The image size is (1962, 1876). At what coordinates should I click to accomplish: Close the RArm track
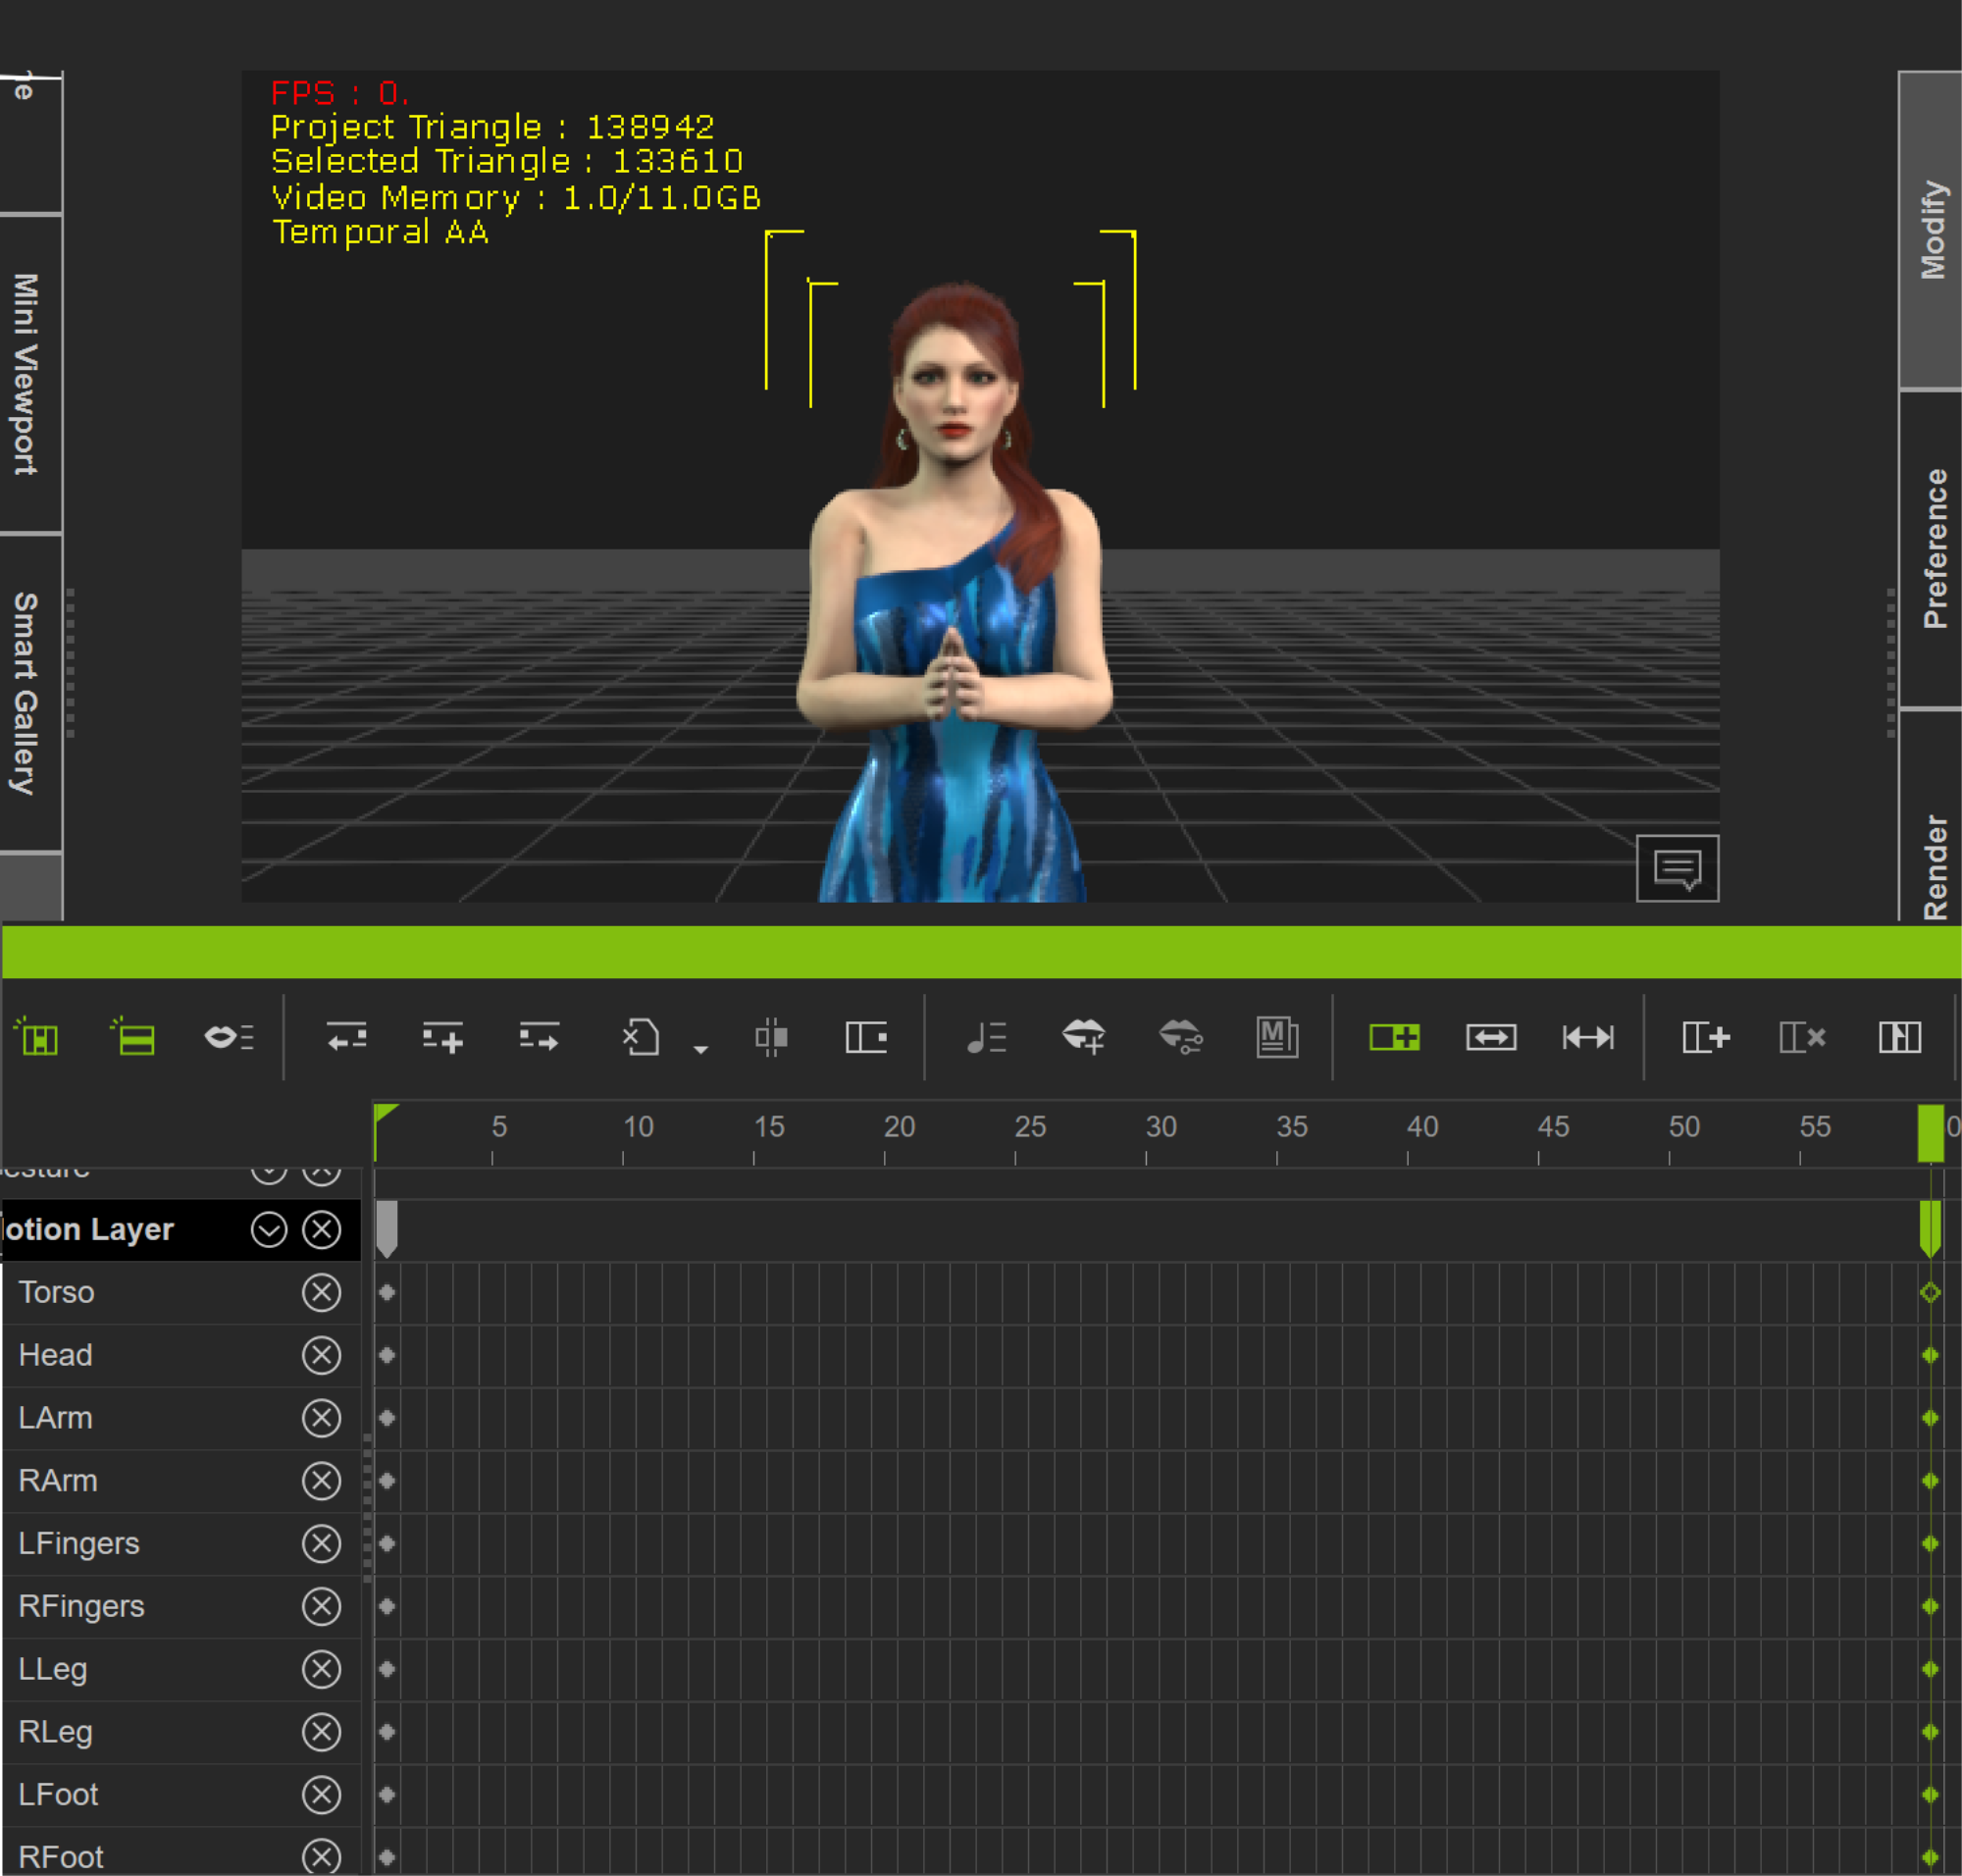pyautogui.click(x=321, y=1480)
